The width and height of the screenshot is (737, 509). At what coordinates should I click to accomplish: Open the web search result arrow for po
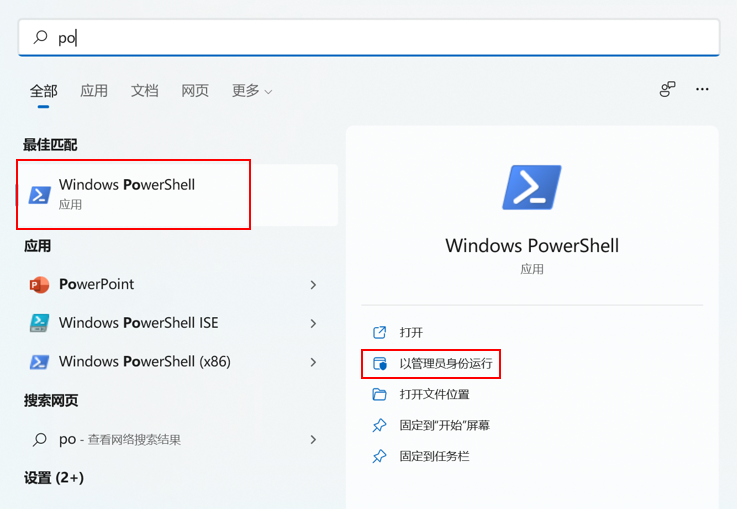click(x=313, y=439)
